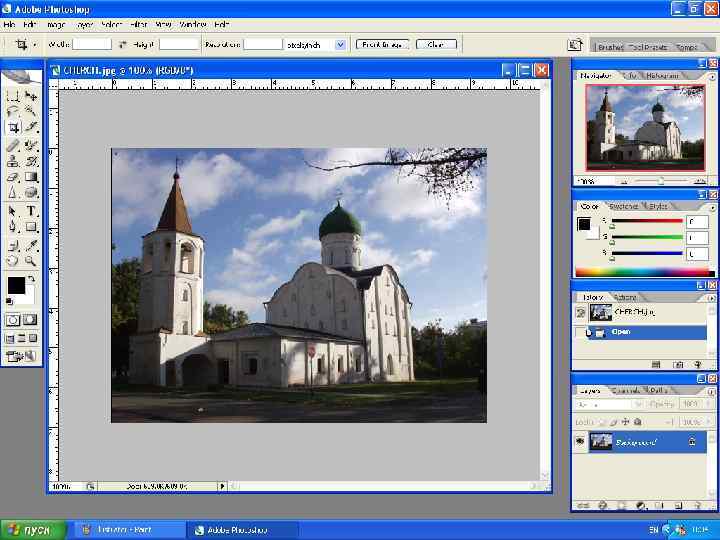Select the Pen tool
This screenshot has height=540, width=720.
[13, 226]
